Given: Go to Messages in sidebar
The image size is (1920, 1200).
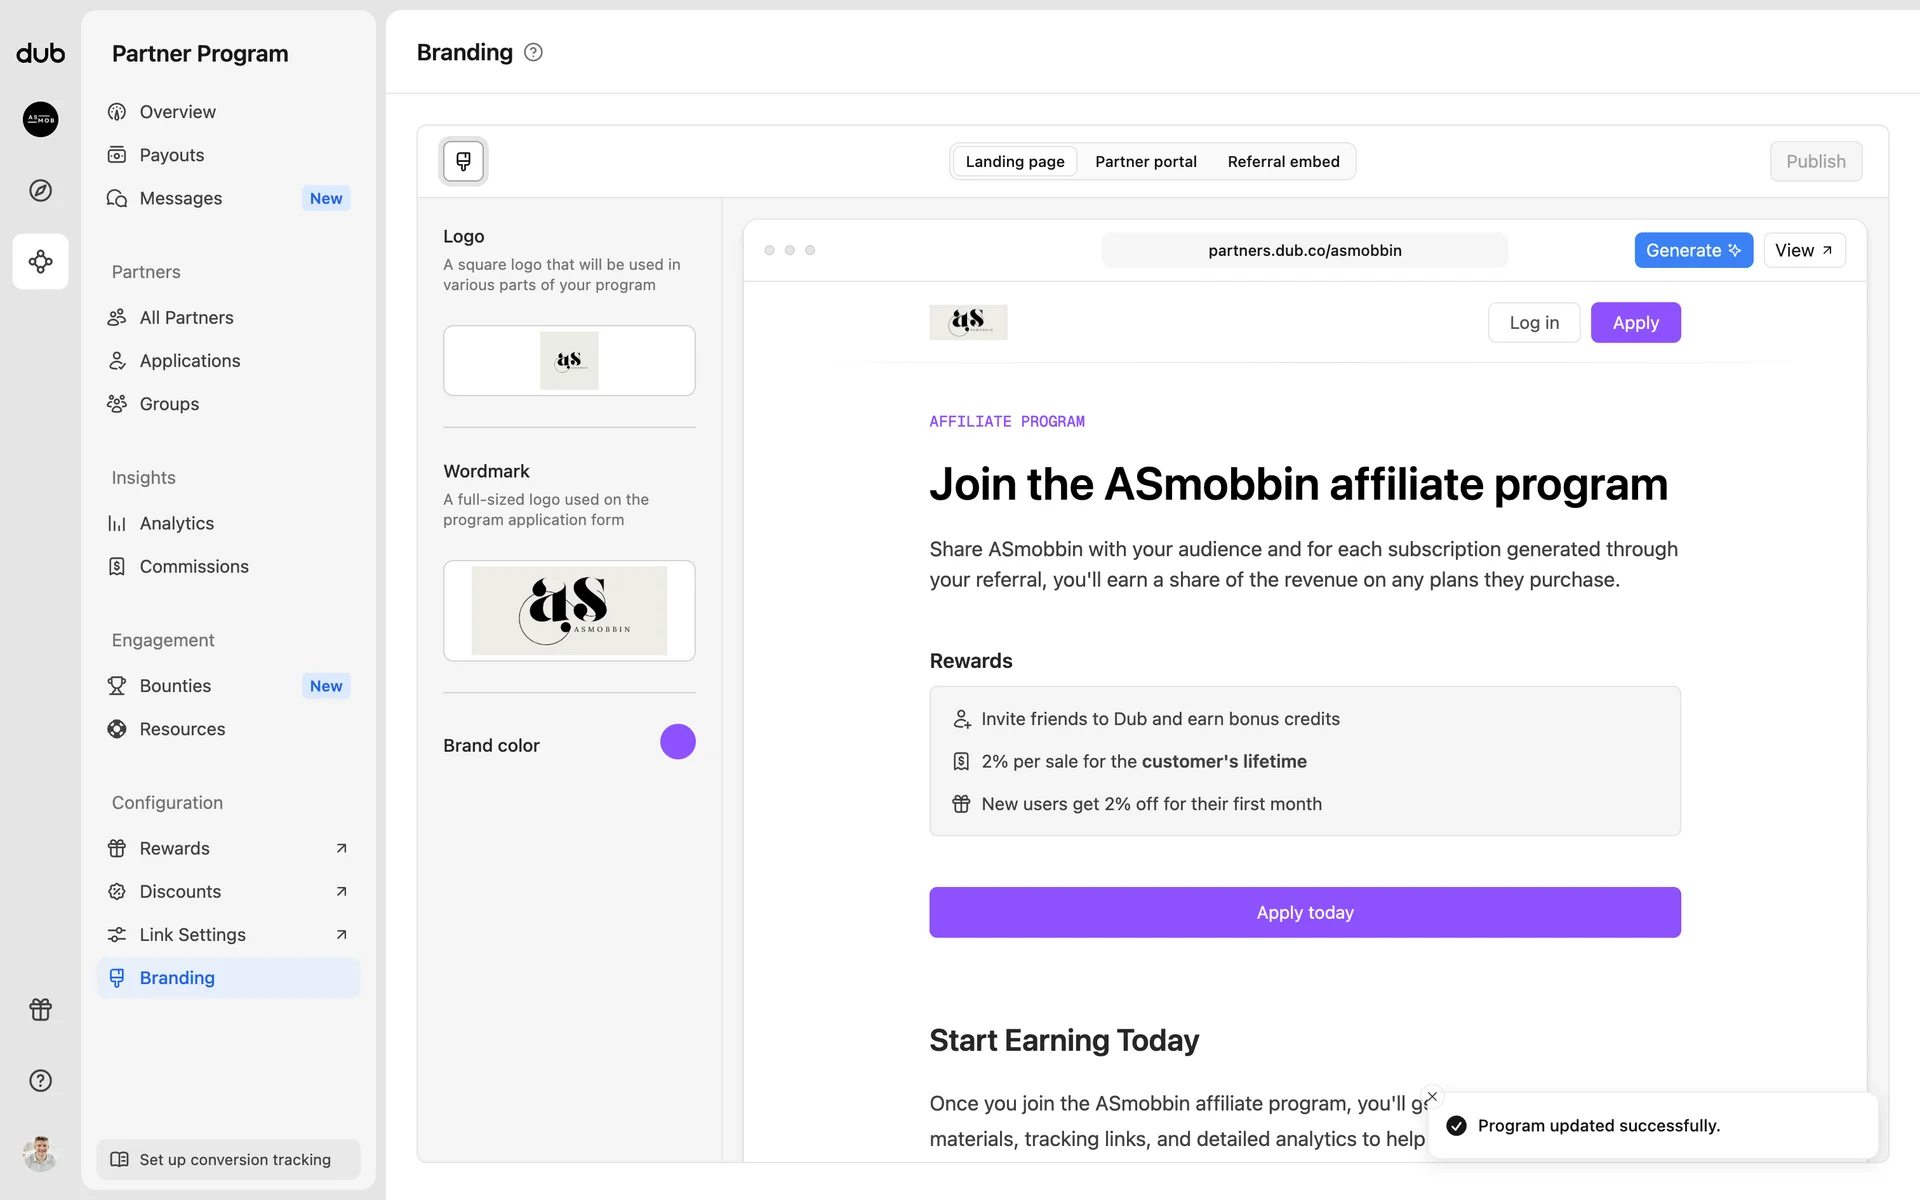Looking at the screenshot, I should pyautogui.click(x=181, y=198).
